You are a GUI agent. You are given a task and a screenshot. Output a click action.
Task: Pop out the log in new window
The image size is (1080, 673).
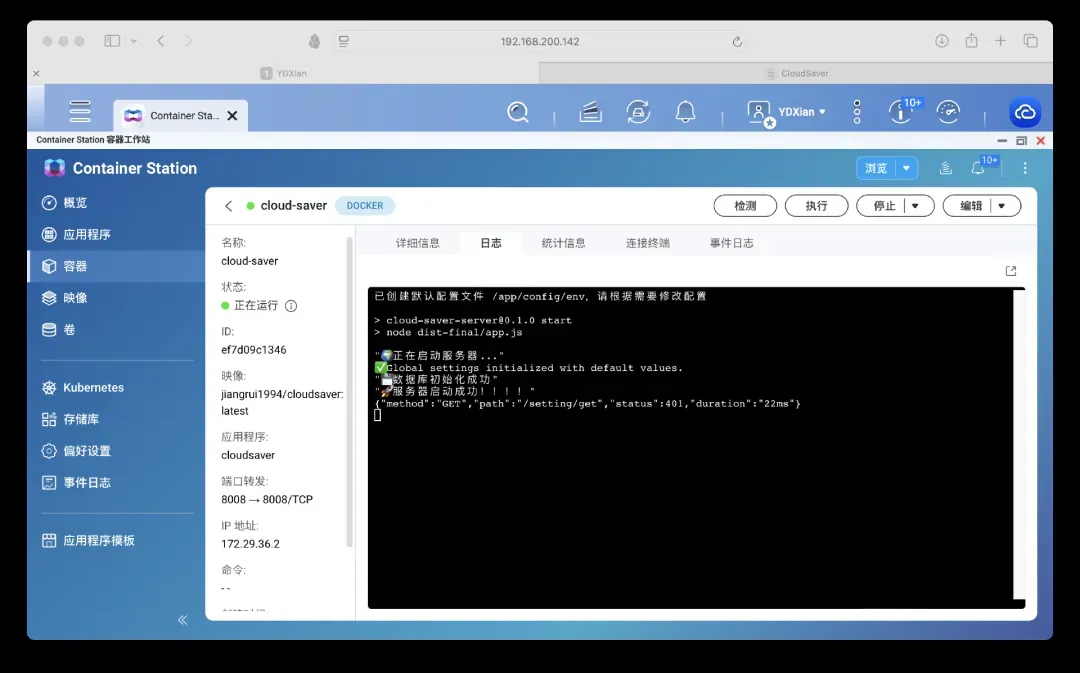point(1010,271)
